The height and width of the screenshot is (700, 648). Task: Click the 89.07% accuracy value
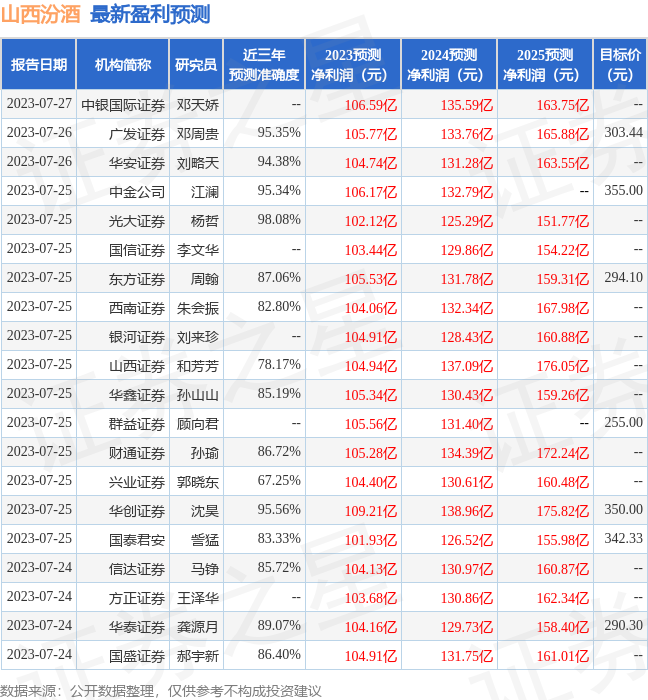[x=279, y=626]
